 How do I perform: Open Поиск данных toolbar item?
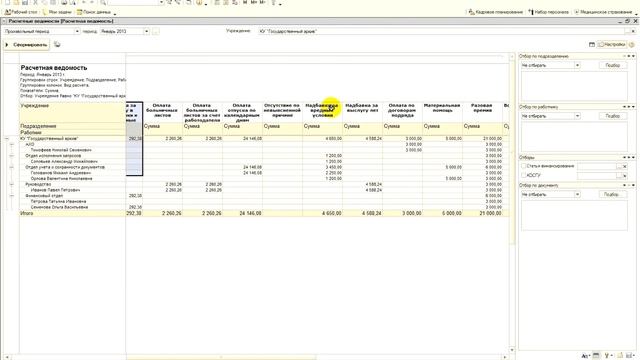tap(93, 12)
